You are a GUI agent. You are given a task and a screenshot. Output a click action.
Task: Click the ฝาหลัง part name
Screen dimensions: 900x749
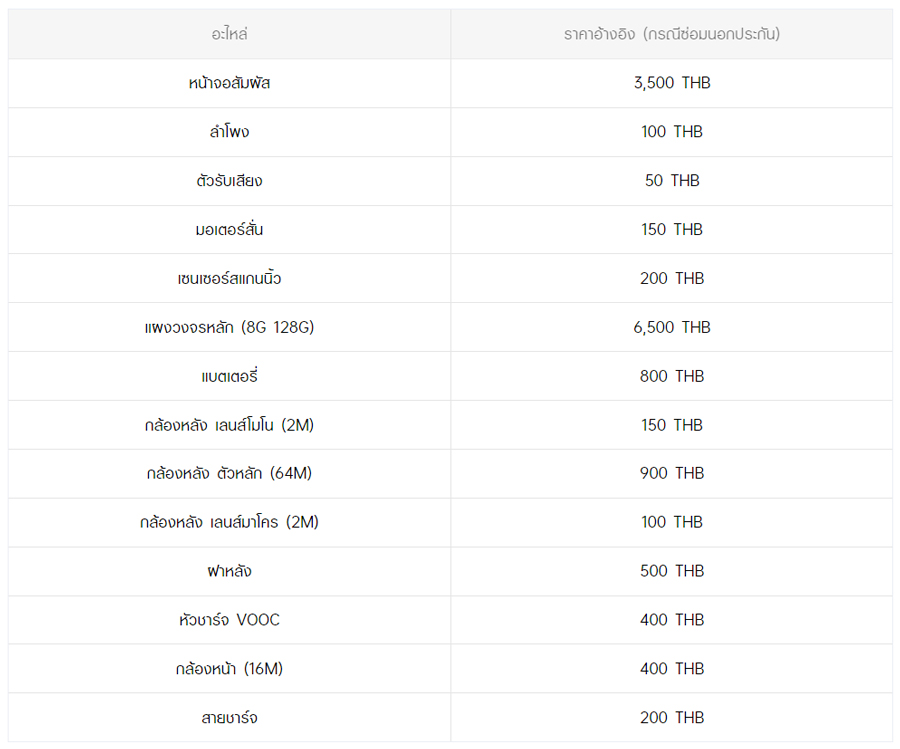click(x=229, y=571)
